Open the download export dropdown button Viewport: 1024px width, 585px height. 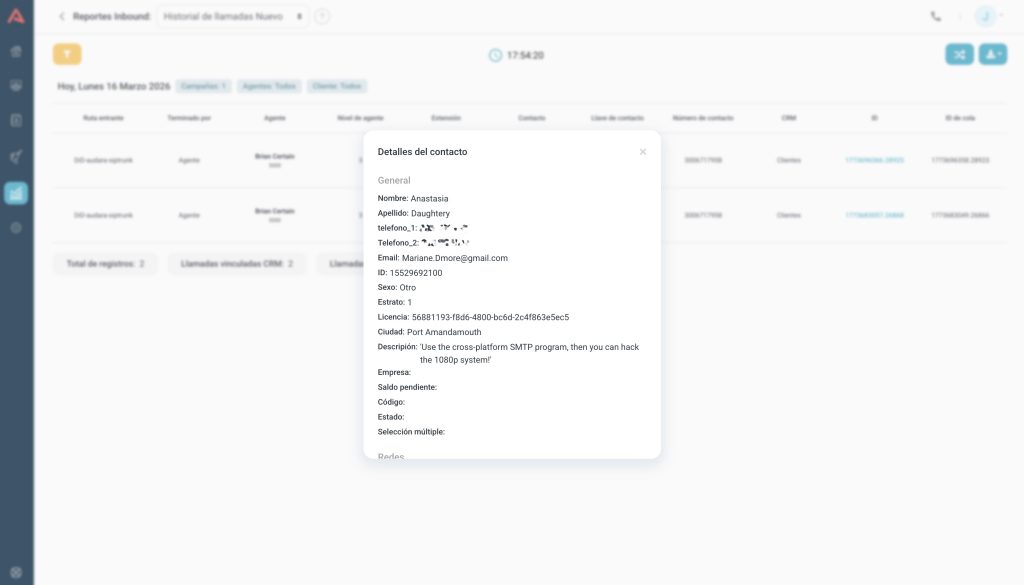[992, 55]
